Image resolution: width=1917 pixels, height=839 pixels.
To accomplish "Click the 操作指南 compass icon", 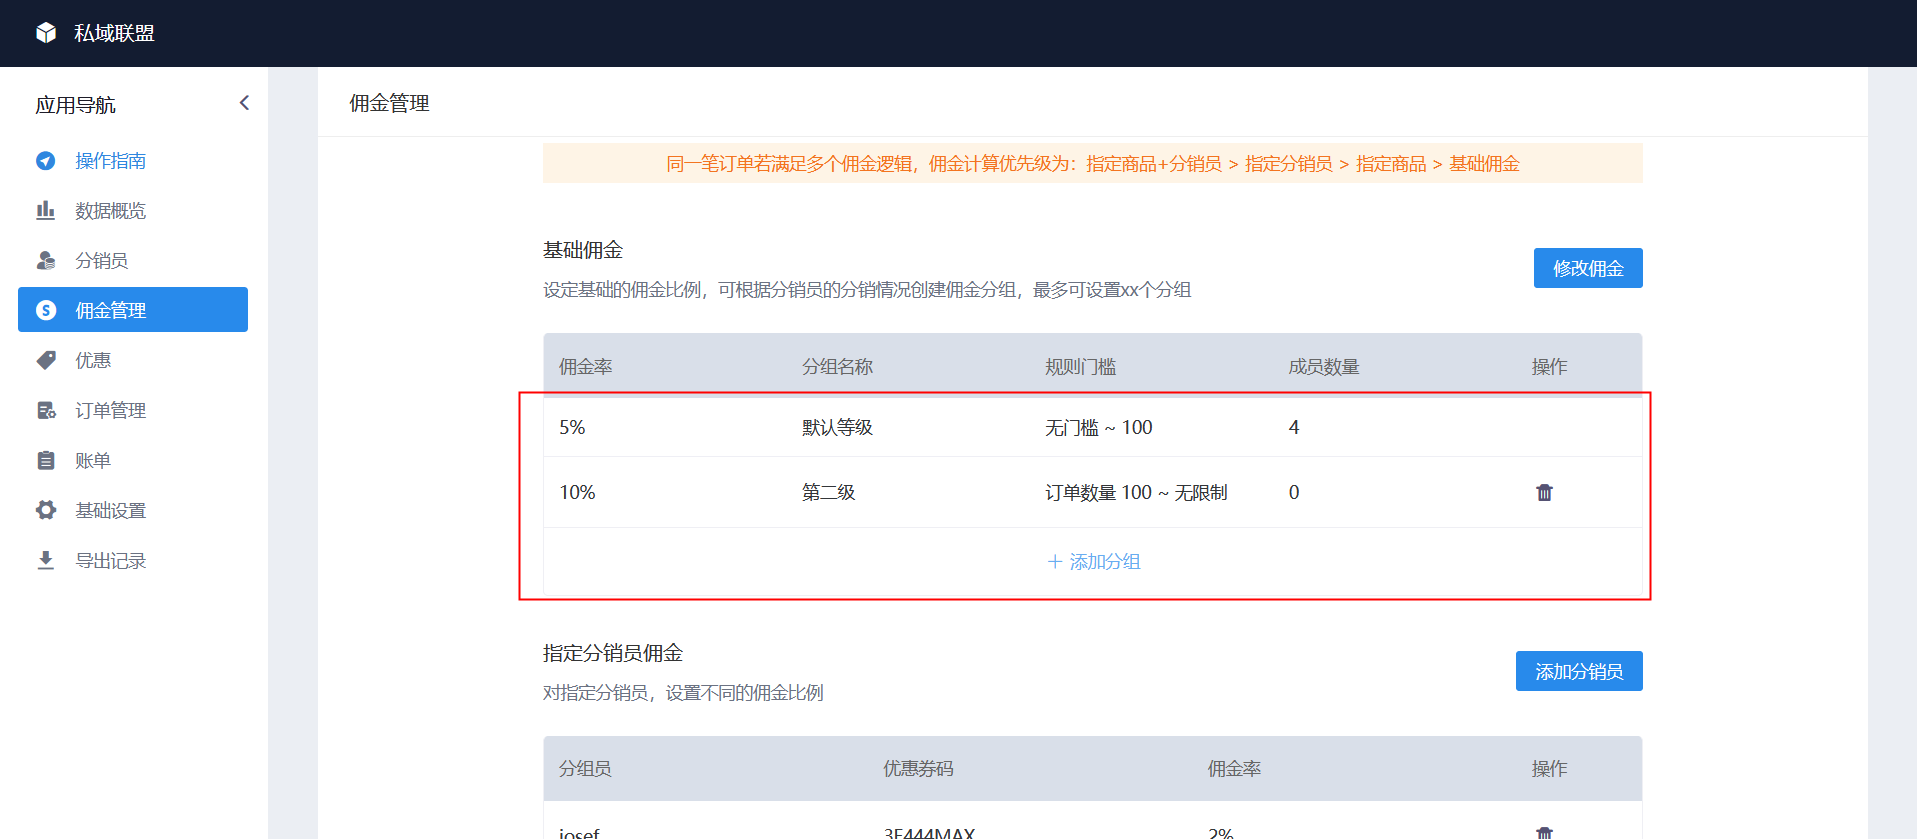I will pyautogui.click(x=46, y=161).
